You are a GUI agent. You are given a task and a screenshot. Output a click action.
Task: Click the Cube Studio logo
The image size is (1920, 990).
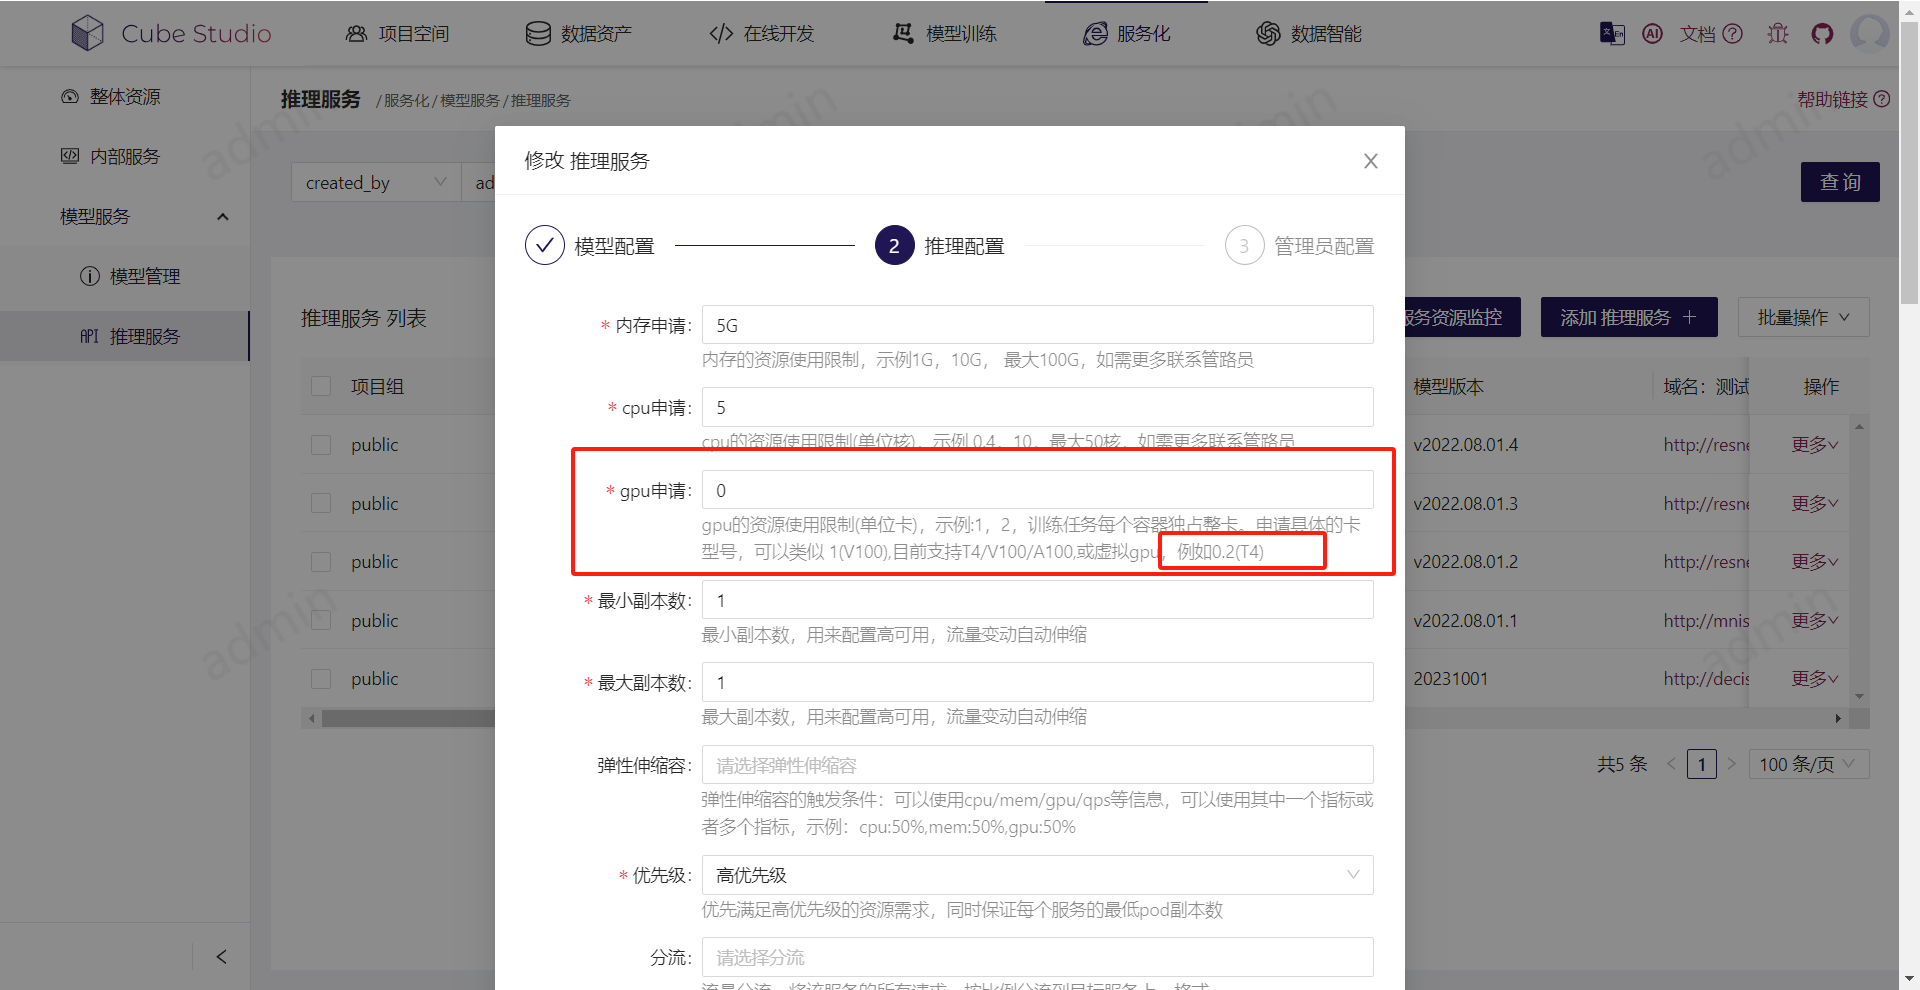click(x=170, y=33)
